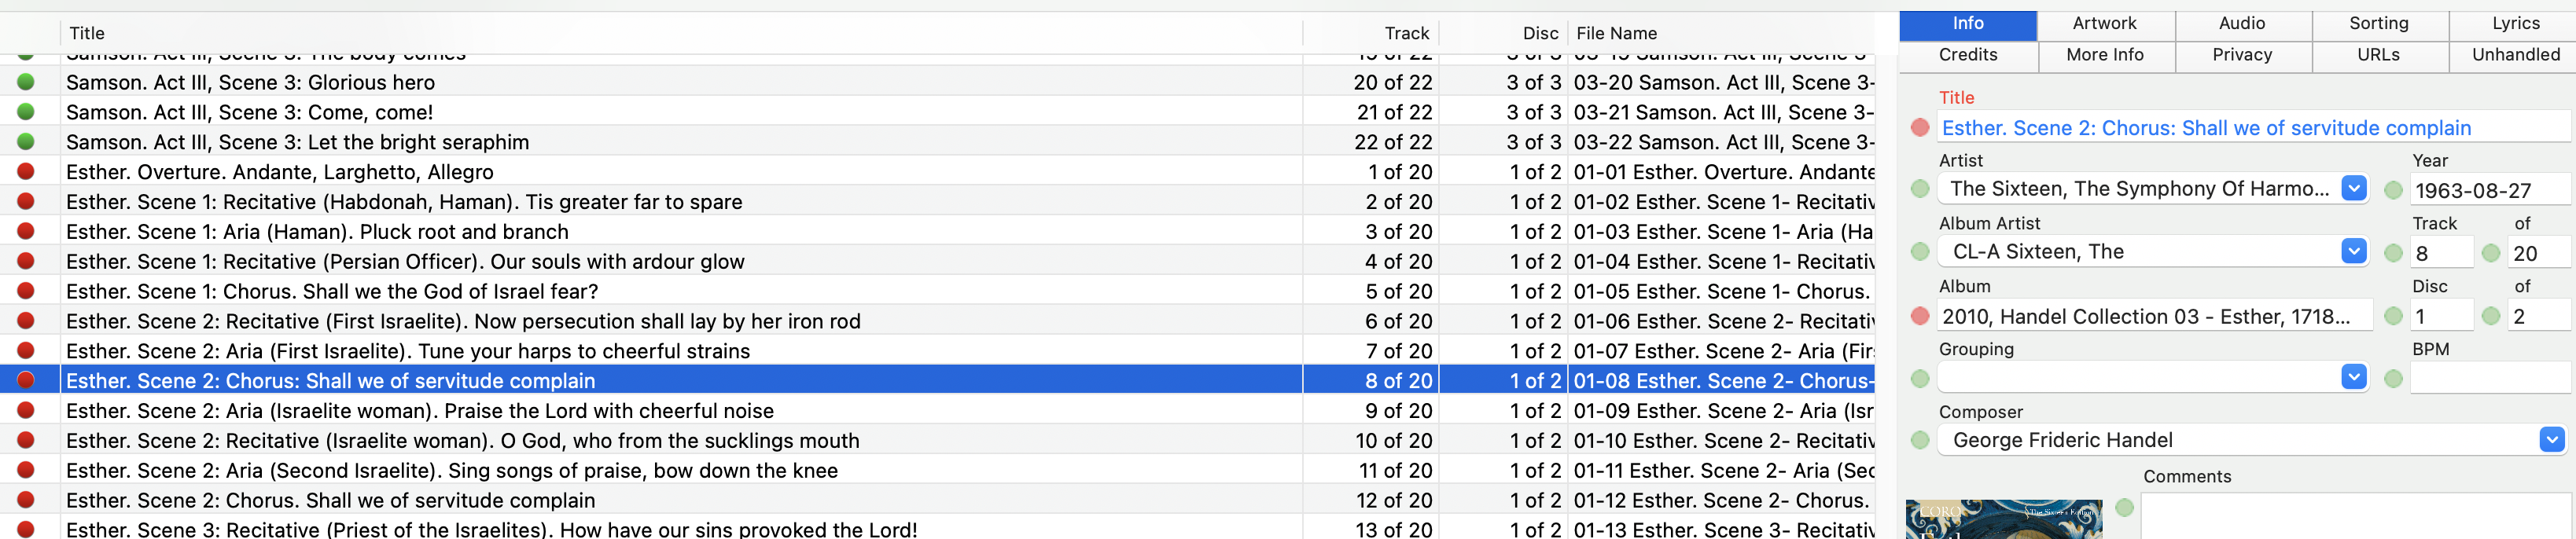Select the row Tune your harps to cheerful strains
2576x539 pixels.
(407, 351)
